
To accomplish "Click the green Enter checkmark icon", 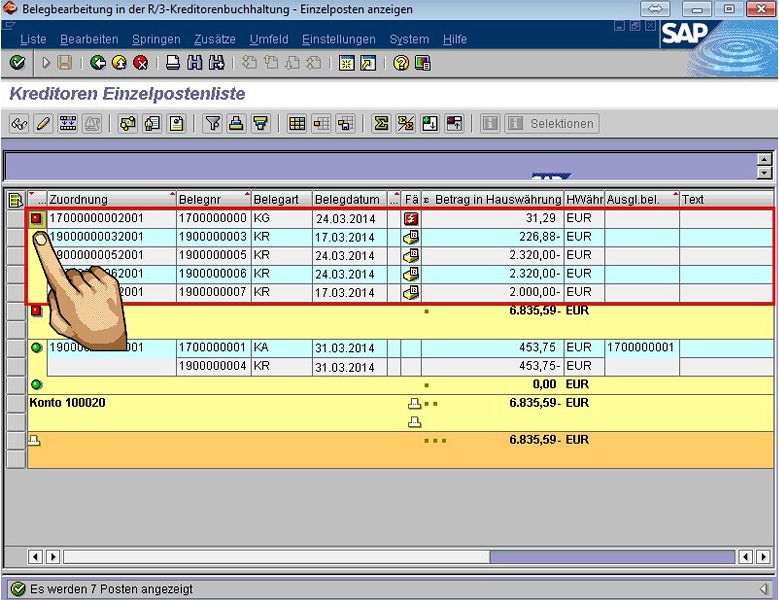I will click(18, 63).
